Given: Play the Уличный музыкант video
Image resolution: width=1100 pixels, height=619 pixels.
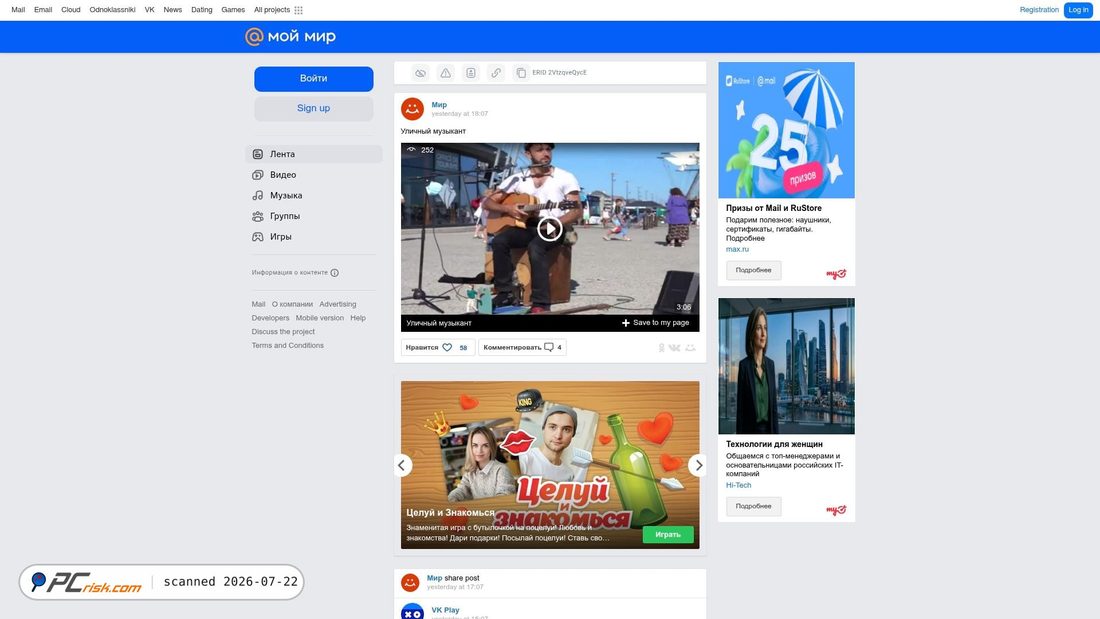Looking at the screenshot, I should pos(549,229).
